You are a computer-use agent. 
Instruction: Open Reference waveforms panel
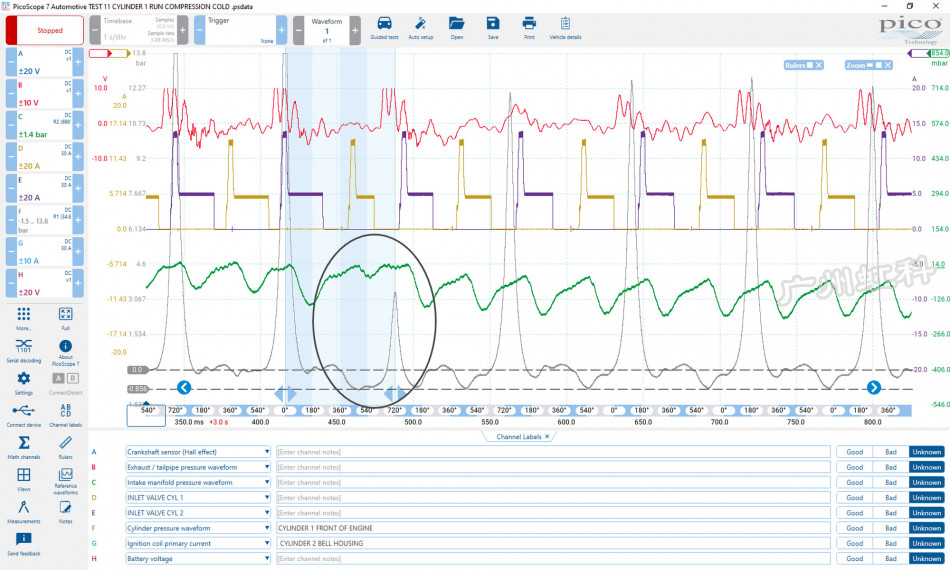[x=65, y=478]
